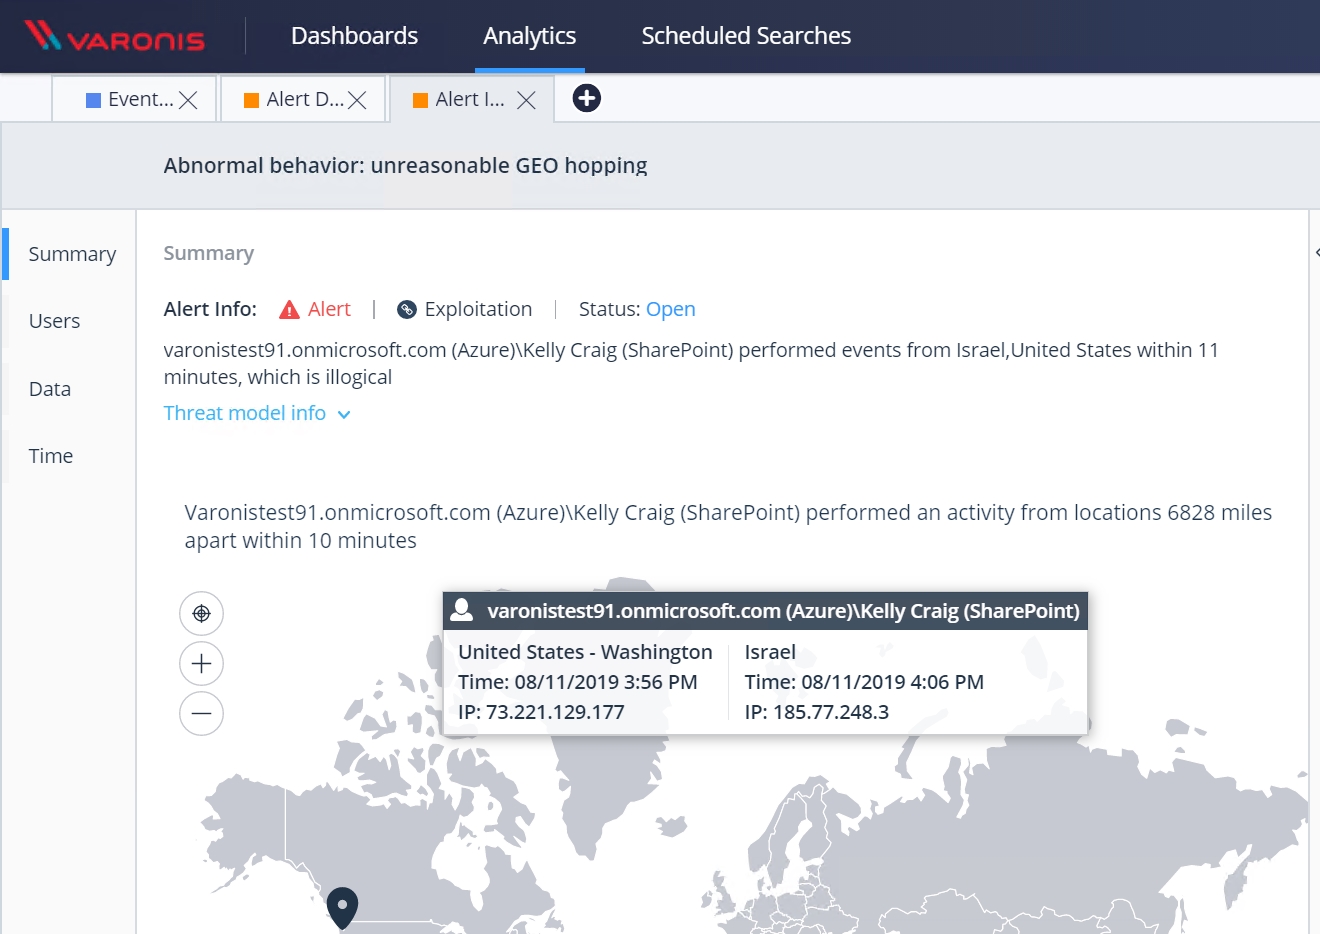Screen dimensions: 1320x934
Task: Click the 'Time: 08/11/2019 4:06 PM' entry
Action: 864,682
